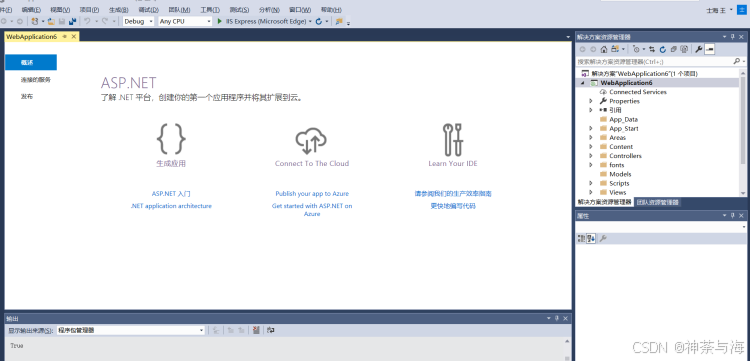The image size is (751, 361).
Task: Click the Home icon in Solution Explorer toolbar
Action: (604, 49)
